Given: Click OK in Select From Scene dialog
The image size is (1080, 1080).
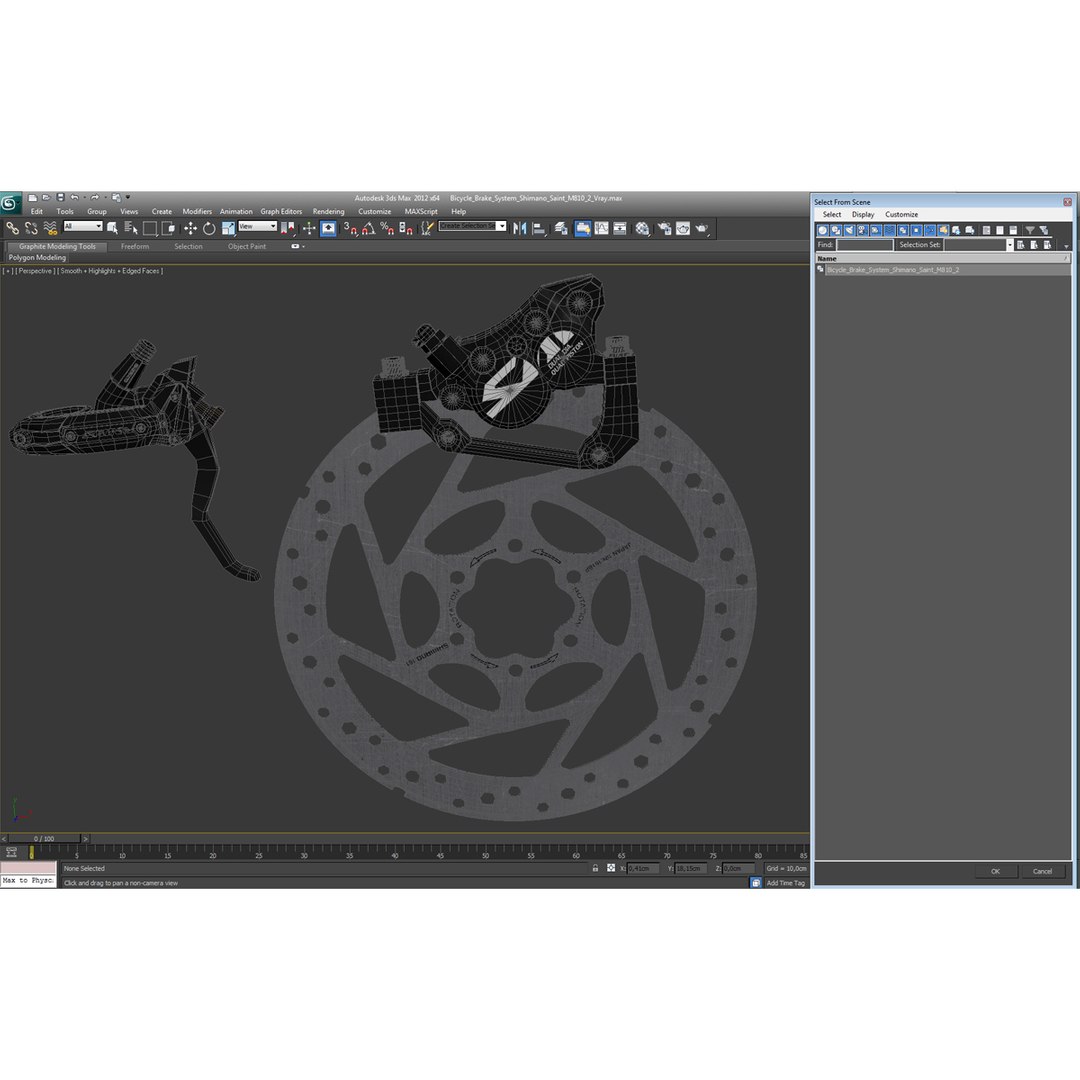Looking at the screenshot, I should click(995, 871).
